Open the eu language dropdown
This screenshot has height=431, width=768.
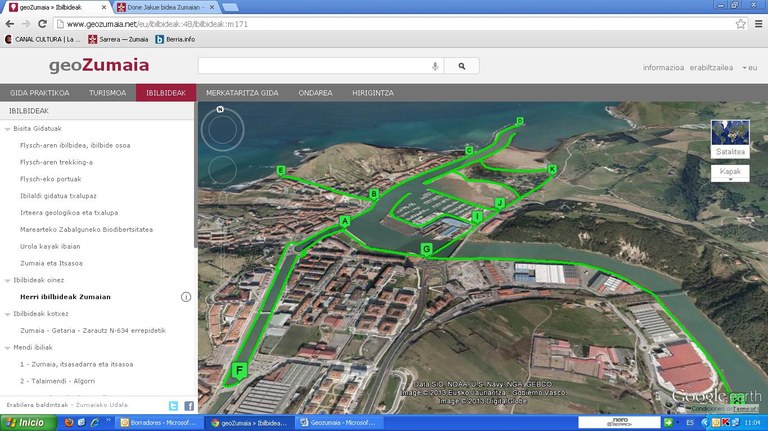coord(750,68)
